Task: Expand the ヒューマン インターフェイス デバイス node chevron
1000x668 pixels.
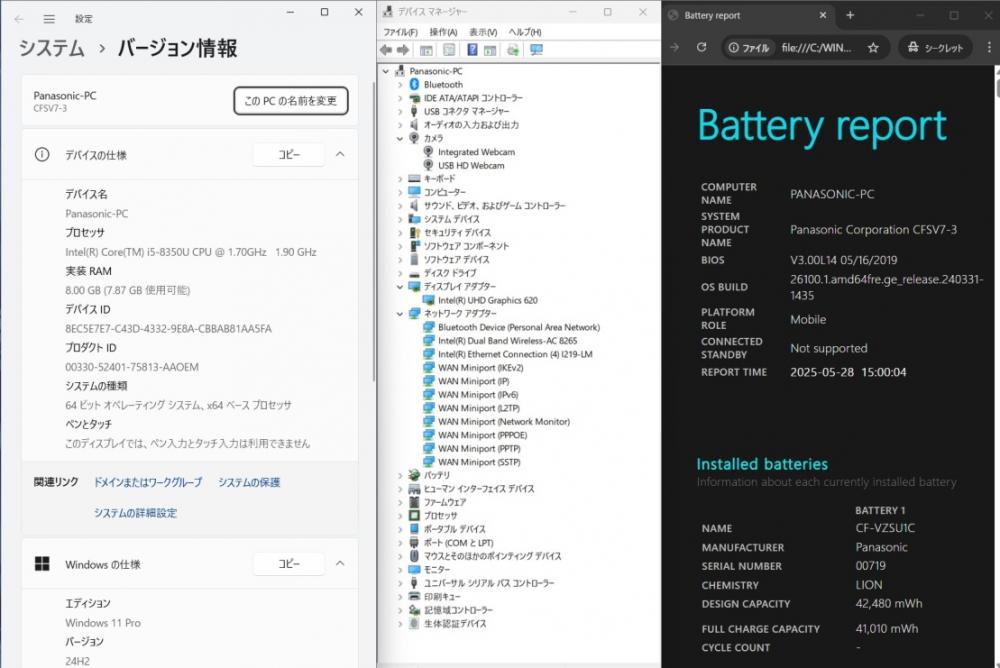Action: (x=400, y=489)
